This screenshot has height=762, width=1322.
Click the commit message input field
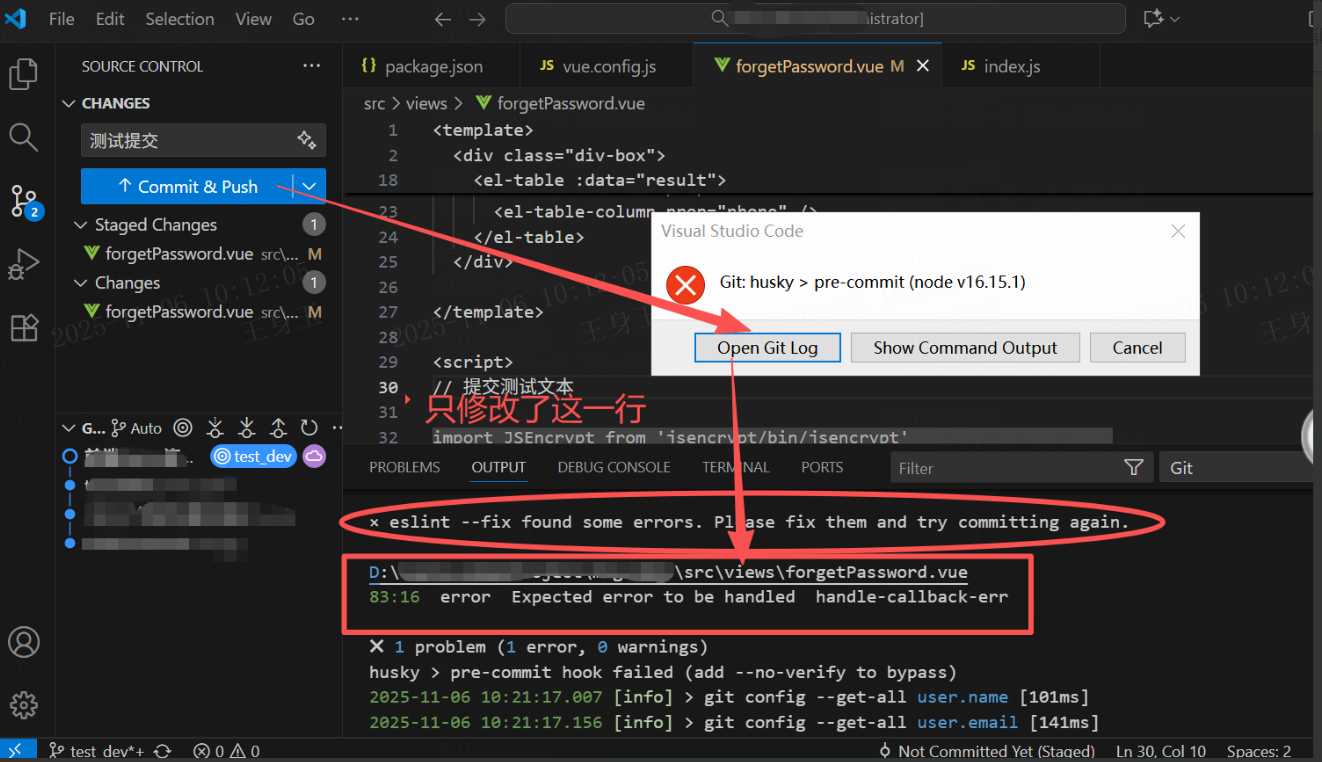click(x=190, y=140)
